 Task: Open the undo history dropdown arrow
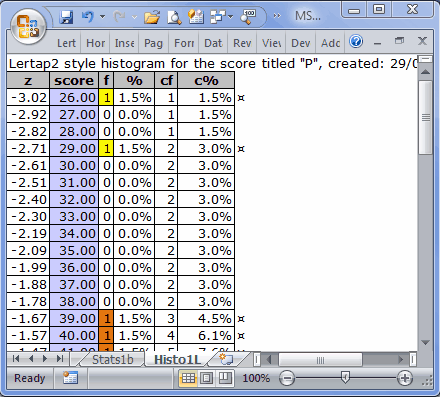point(102,16)
